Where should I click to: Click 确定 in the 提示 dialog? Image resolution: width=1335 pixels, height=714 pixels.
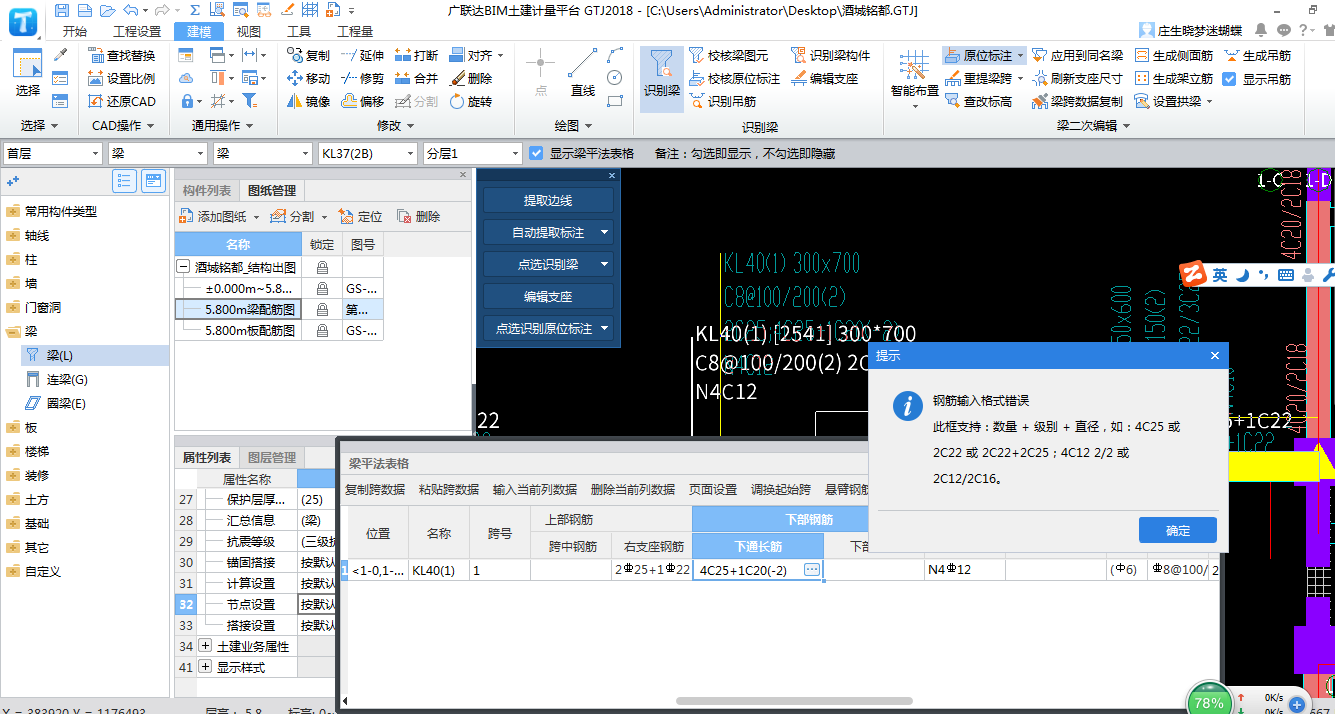1178,530
